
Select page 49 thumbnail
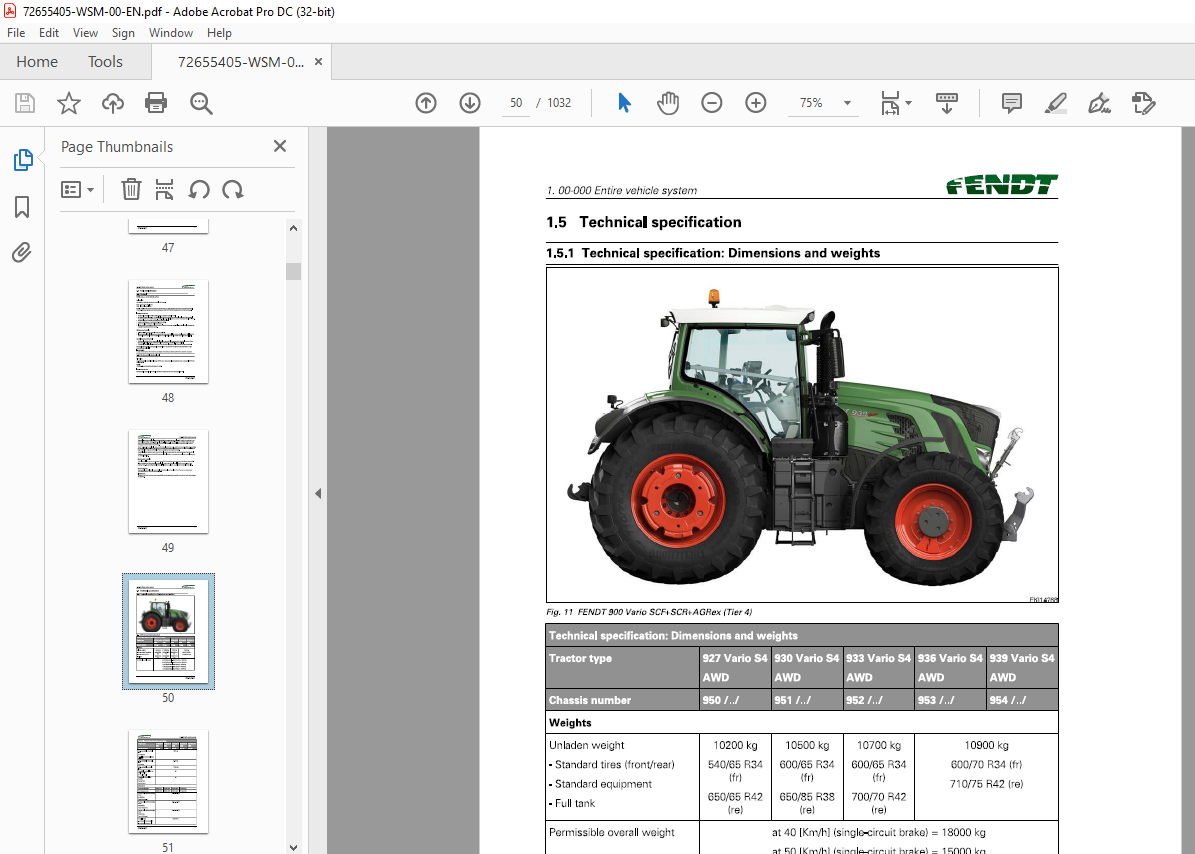pos(168,481)
